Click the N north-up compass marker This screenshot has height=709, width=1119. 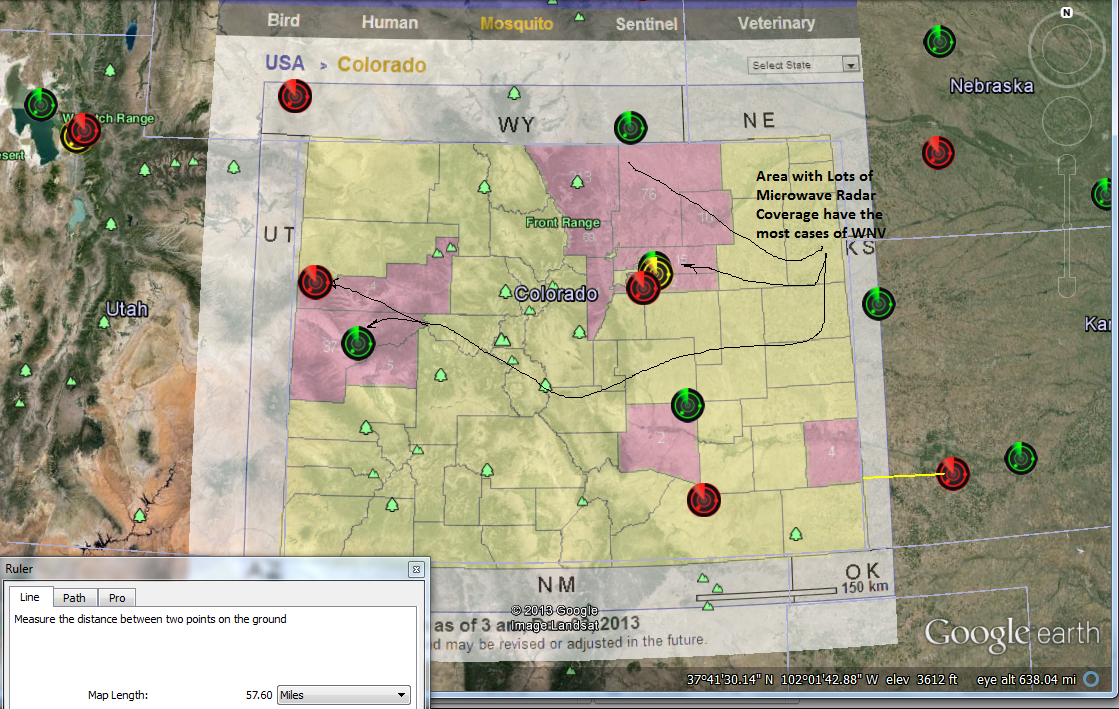[1067, 13]
